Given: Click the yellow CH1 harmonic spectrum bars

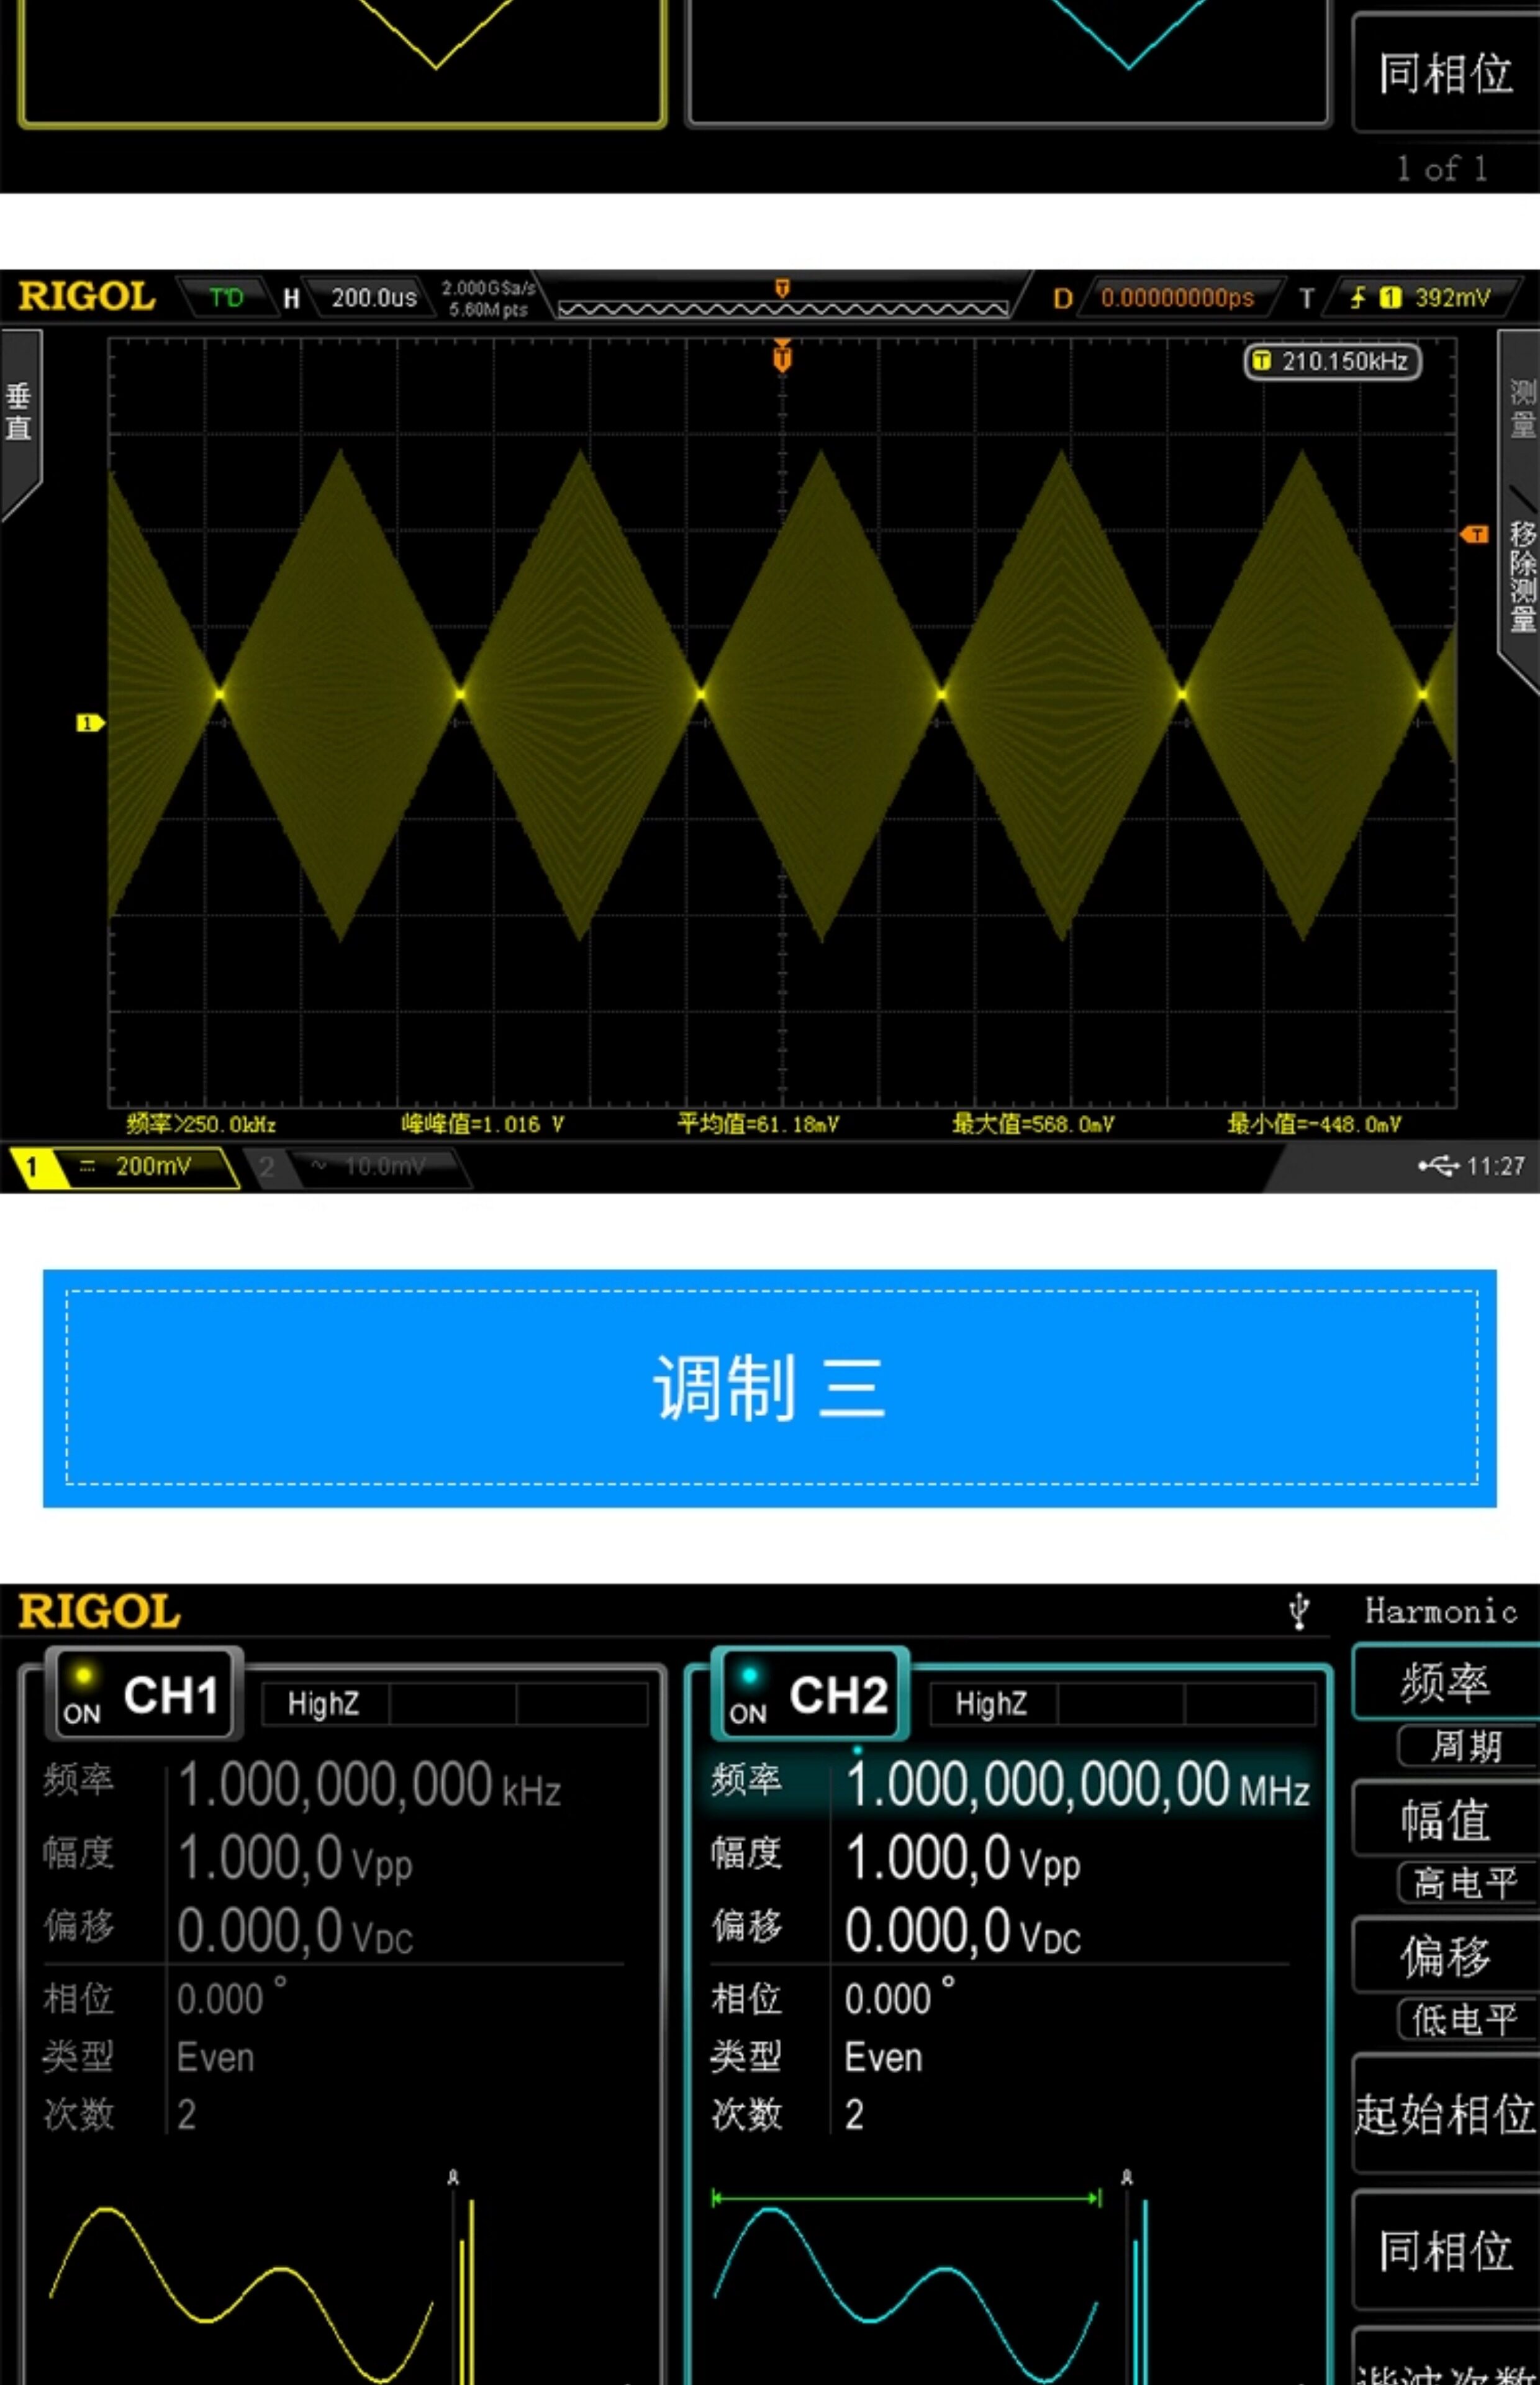Looking at the screenshot, I should (x=466, y=2291).
